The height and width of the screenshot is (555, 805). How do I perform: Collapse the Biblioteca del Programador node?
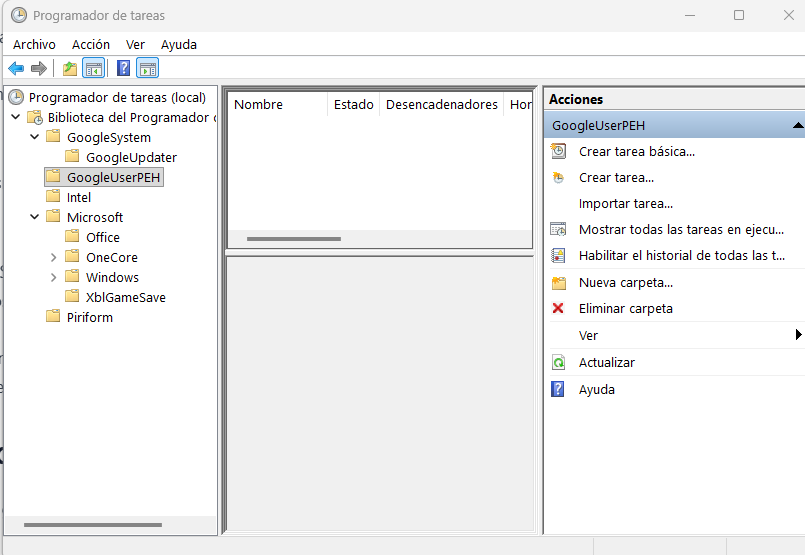tap(16, 117)
